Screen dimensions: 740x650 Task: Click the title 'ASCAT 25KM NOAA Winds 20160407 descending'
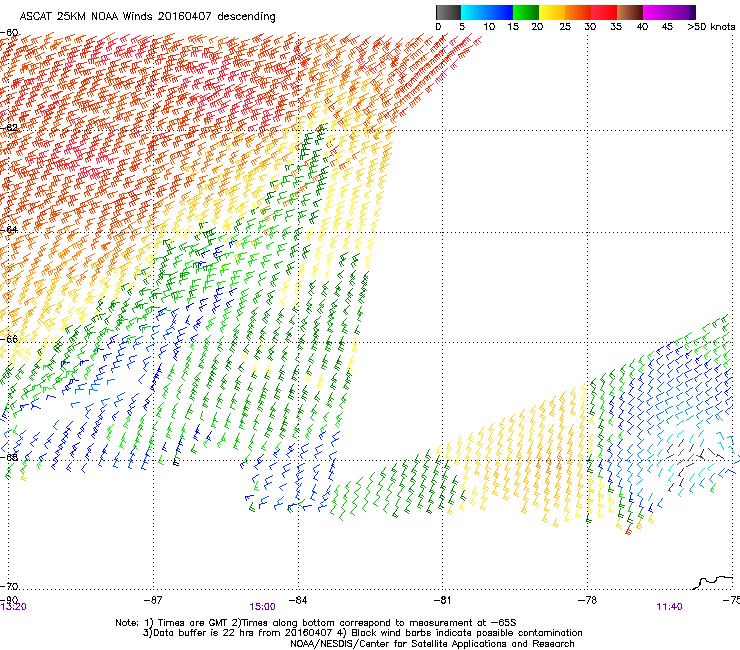coord(147,17)
